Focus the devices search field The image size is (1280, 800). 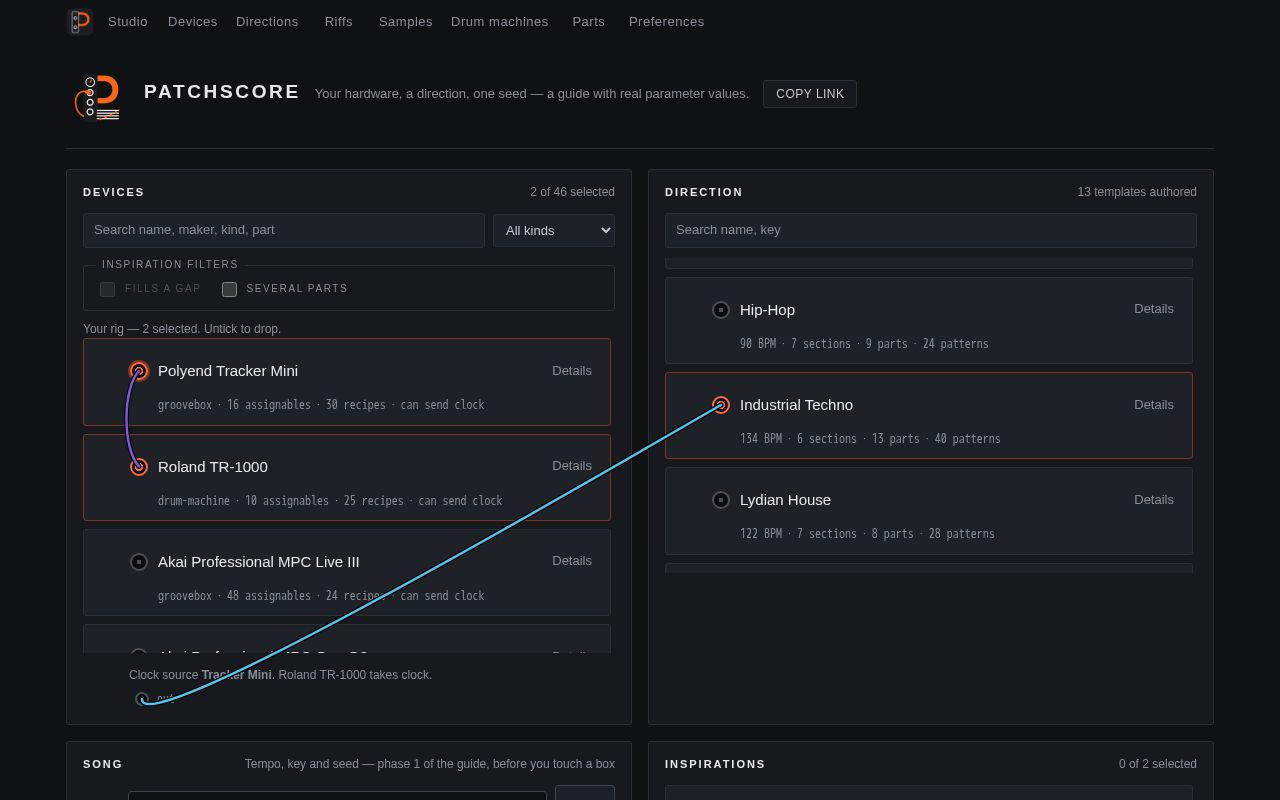pyautogui.click(x=284, y=230)
